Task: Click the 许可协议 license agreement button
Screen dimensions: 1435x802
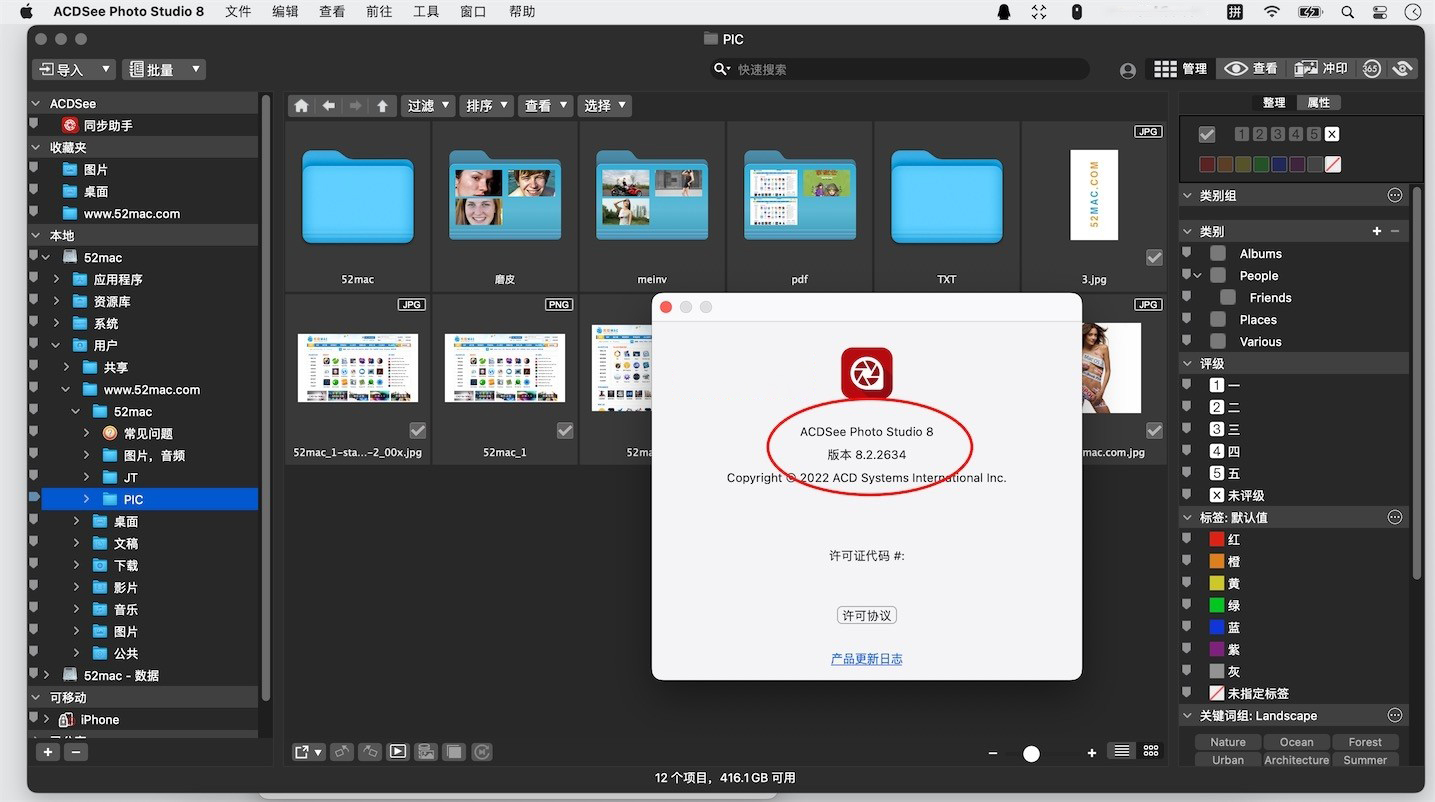Action: click(x=866, y=616)
